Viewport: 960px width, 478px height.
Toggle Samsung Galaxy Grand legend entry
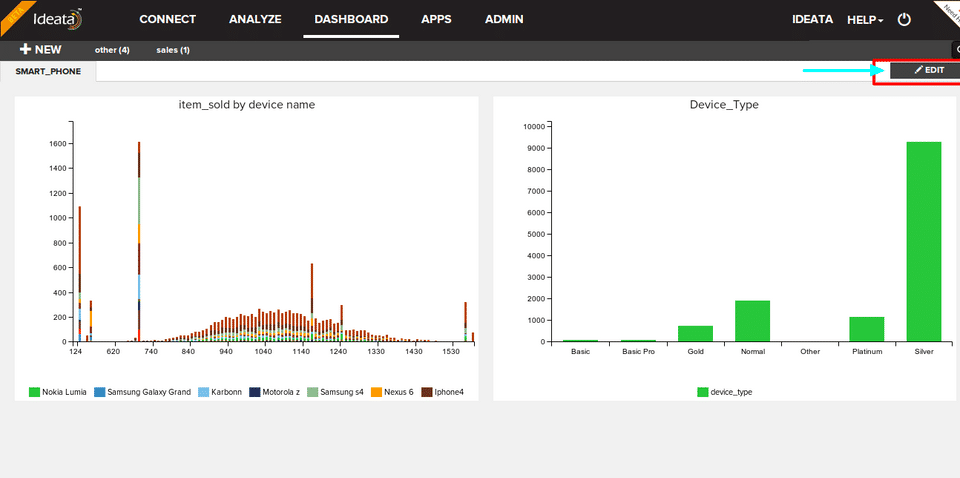(148, 392)
